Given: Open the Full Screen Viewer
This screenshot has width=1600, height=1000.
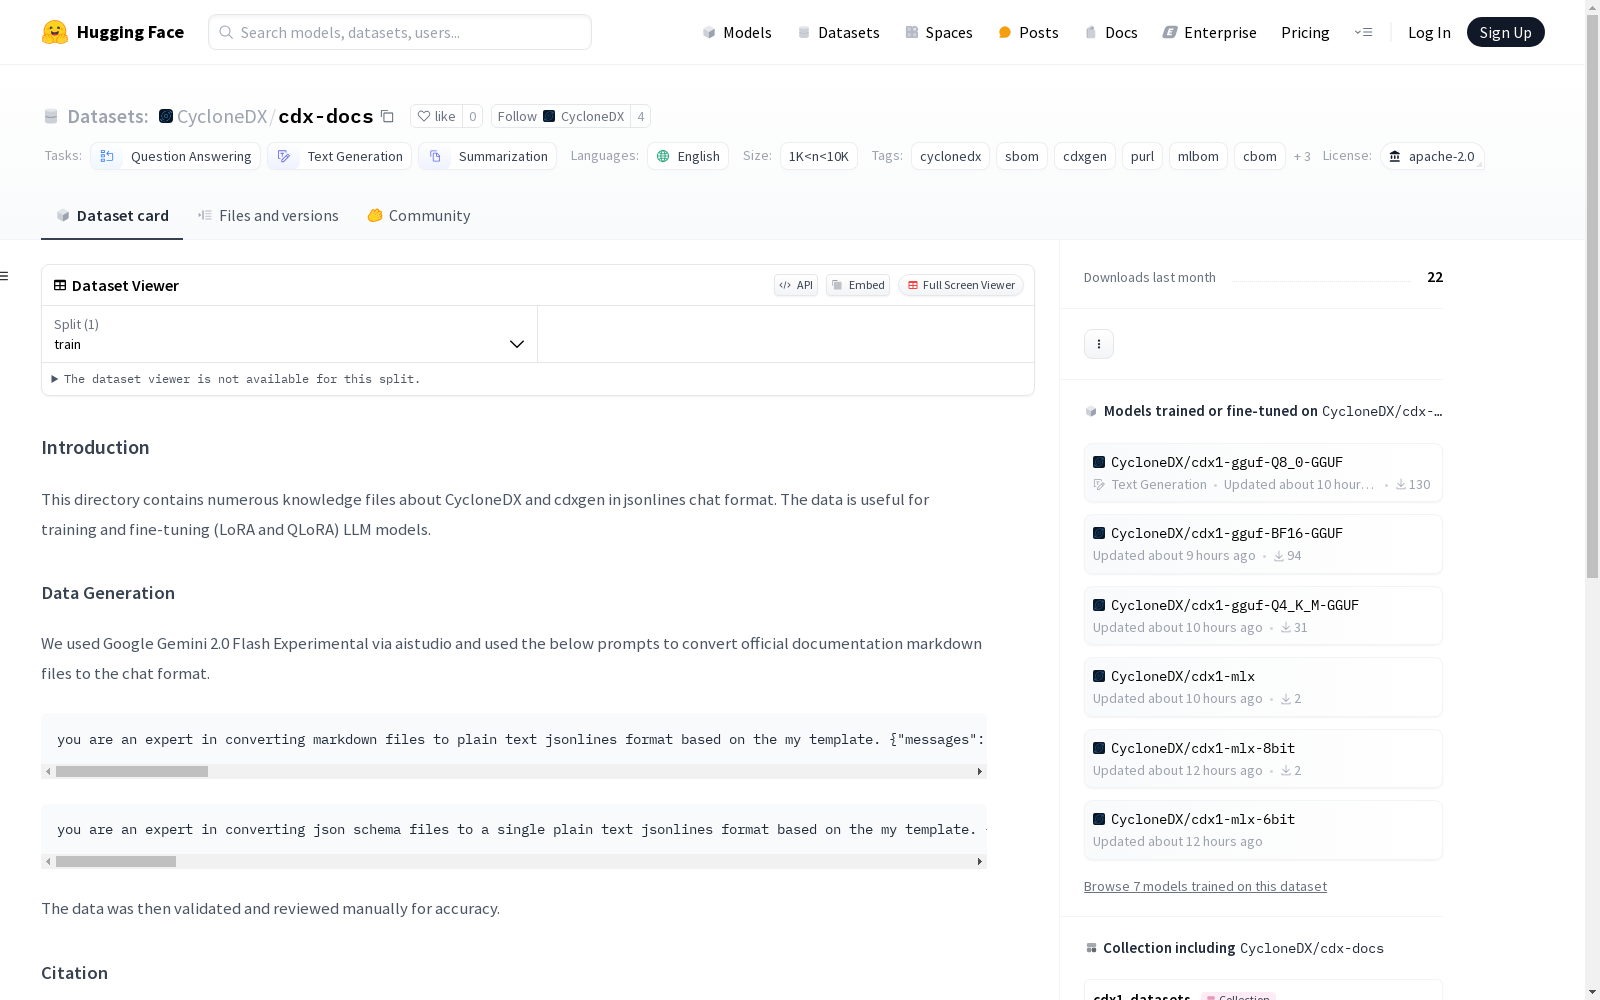Looking at the screenshot, I should (x=961, y=285).
